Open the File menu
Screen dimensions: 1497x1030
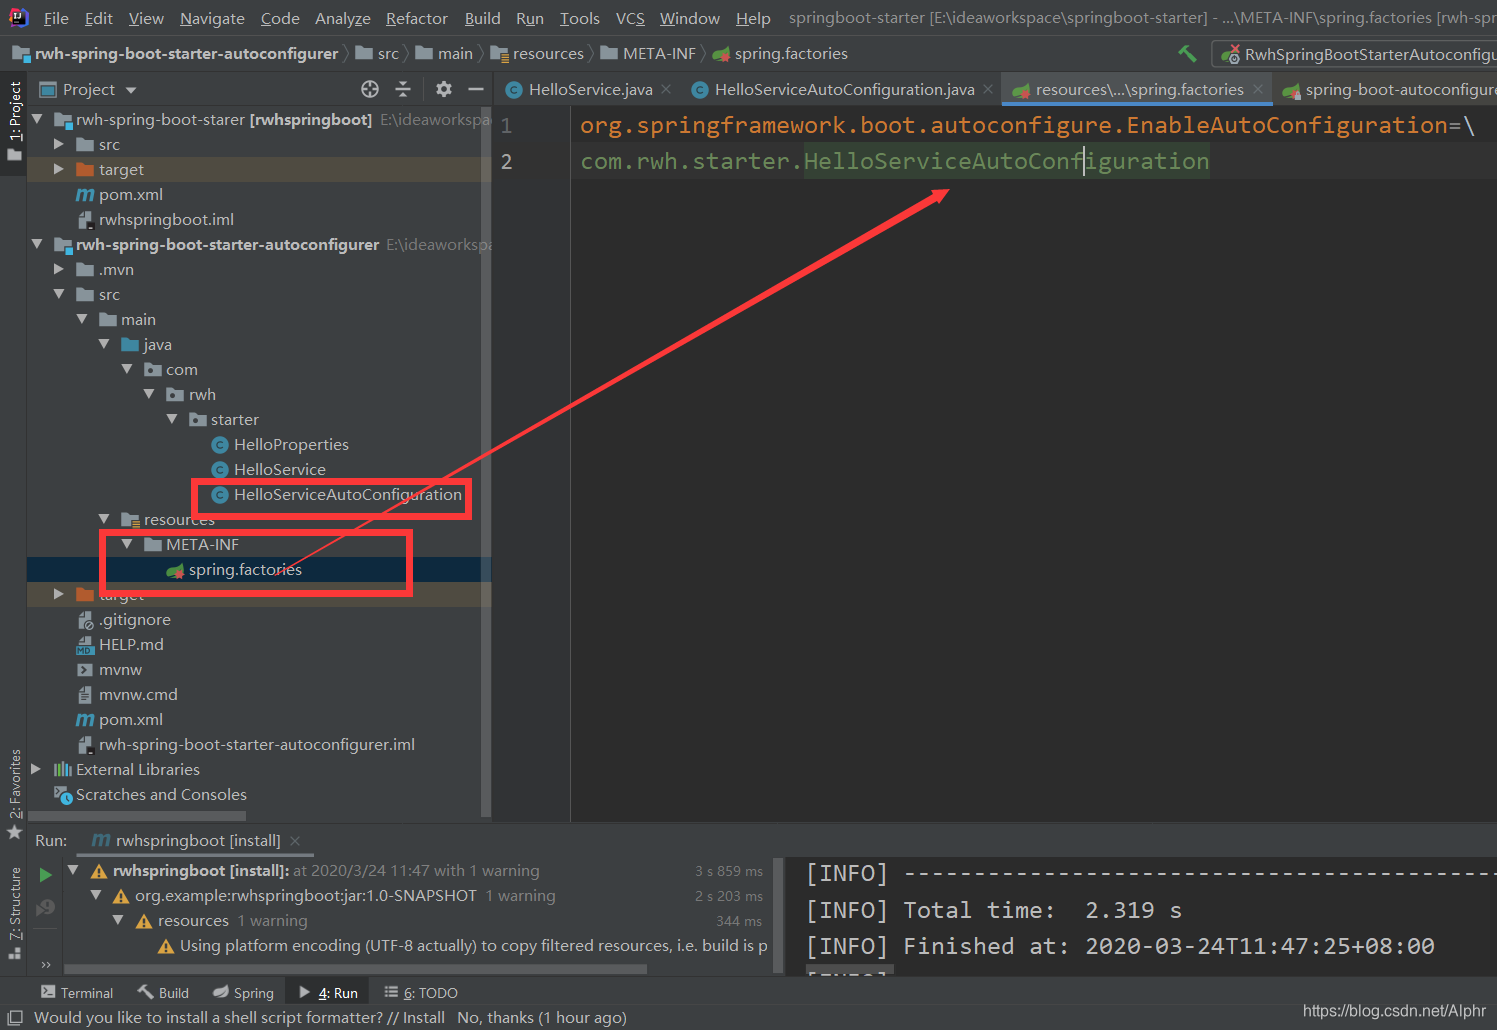click(56, 18)
